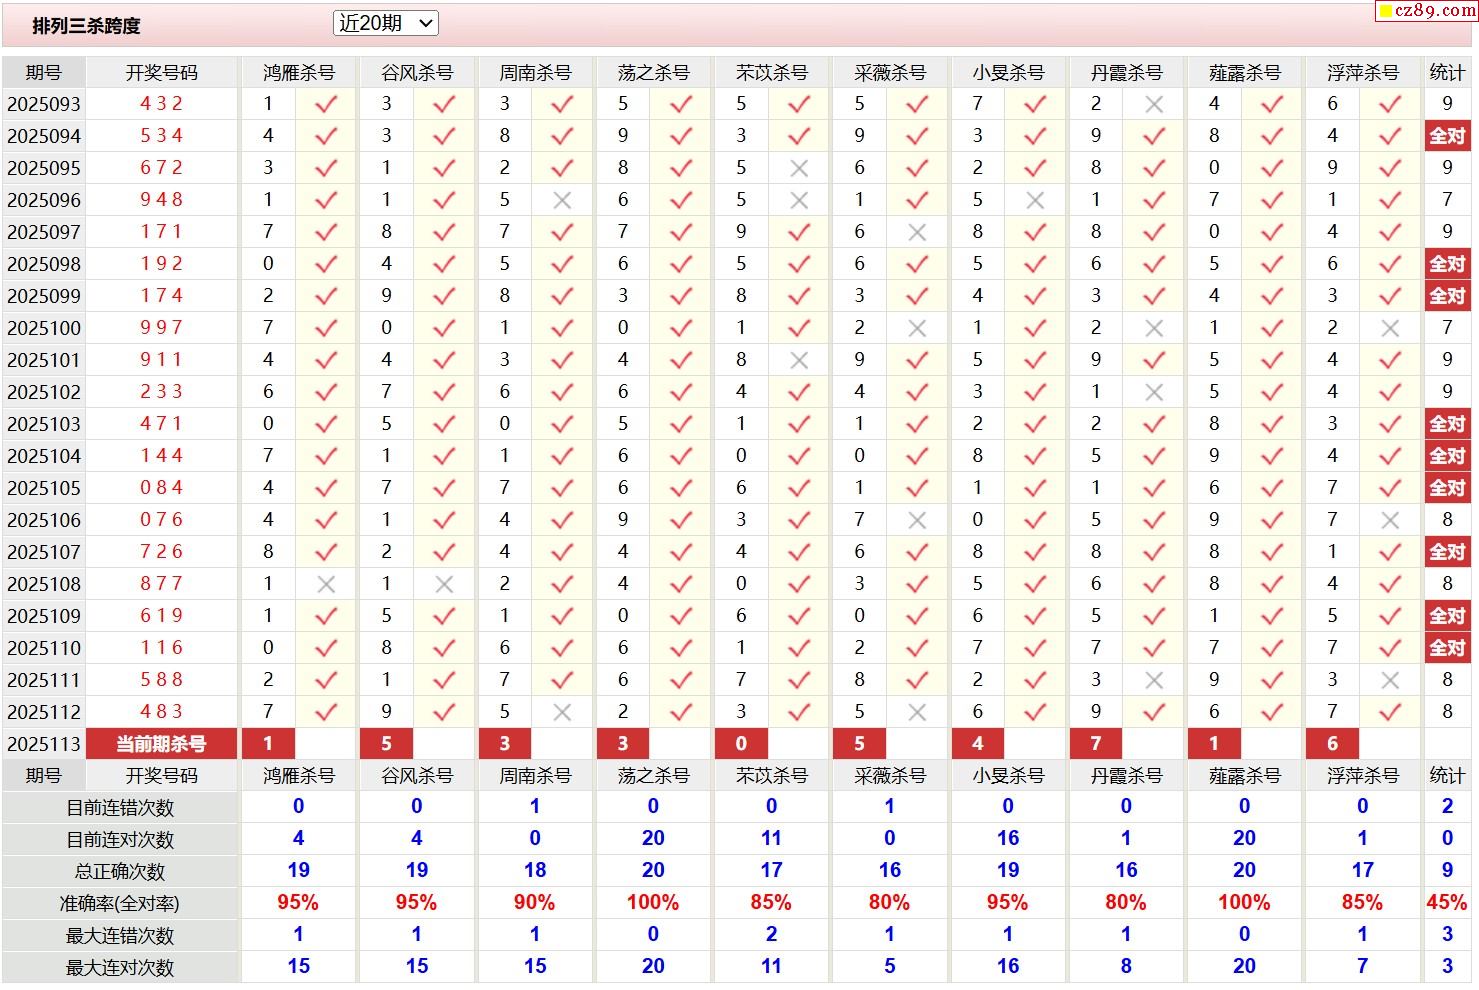Click the red checkmark in 浮萍杀号 for row 2025112

pos(1390,711)
